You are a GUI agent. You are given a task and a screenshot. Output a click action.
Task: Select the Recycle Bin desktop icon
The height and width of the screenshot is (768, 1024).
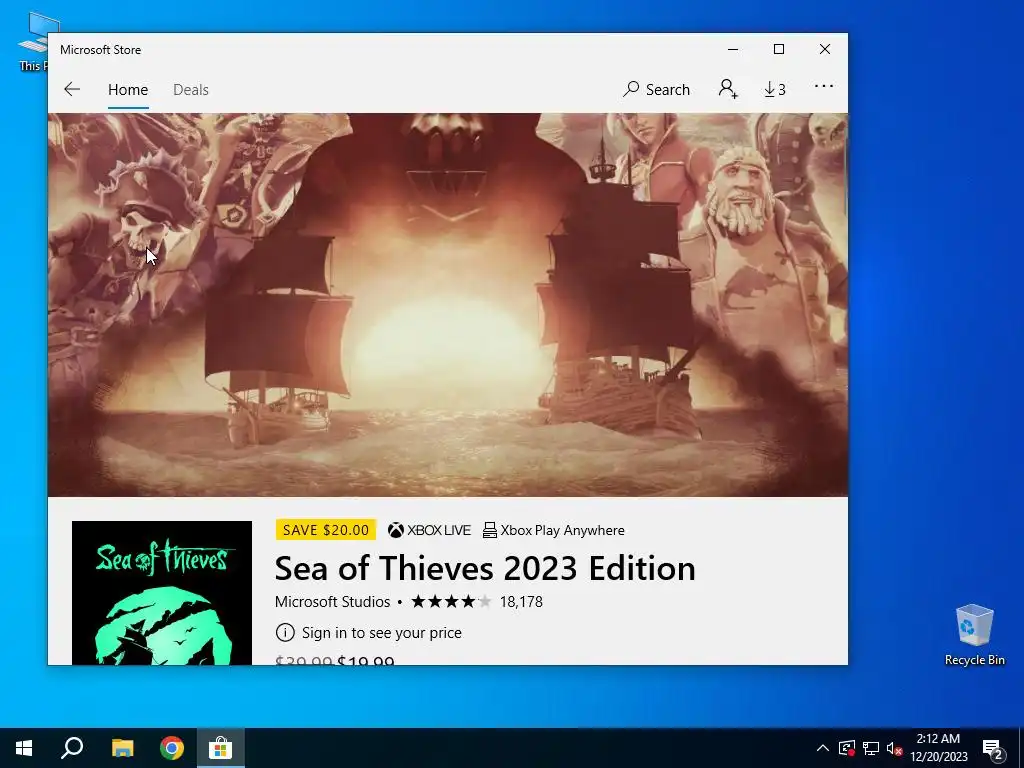point(974,634)
